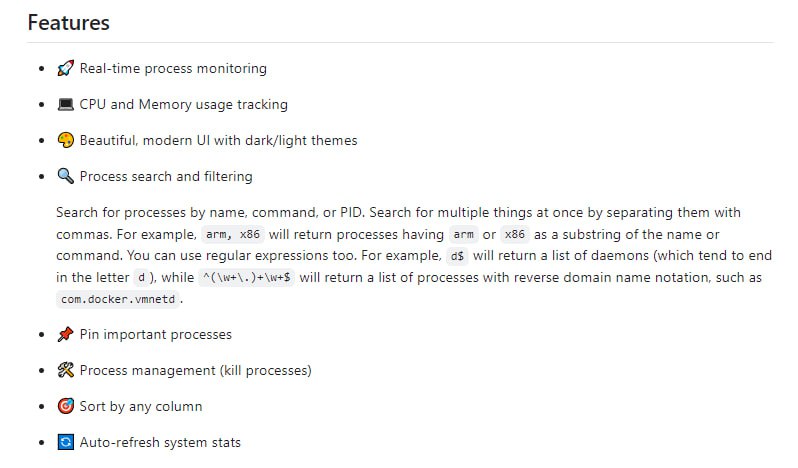The height and width of the screenshot is (468, 798).
Task: Click the Features heading
Action: click(x=69, y=22)
